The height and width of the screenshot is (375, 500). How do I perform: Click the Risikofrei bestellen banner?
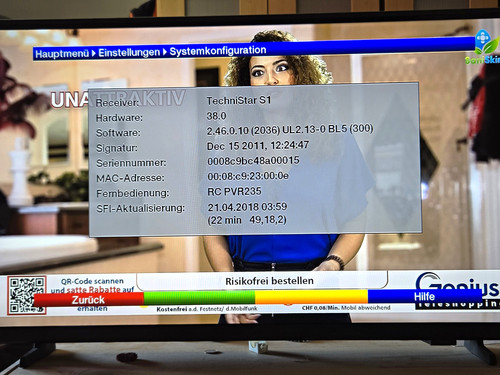pos(269,281)
